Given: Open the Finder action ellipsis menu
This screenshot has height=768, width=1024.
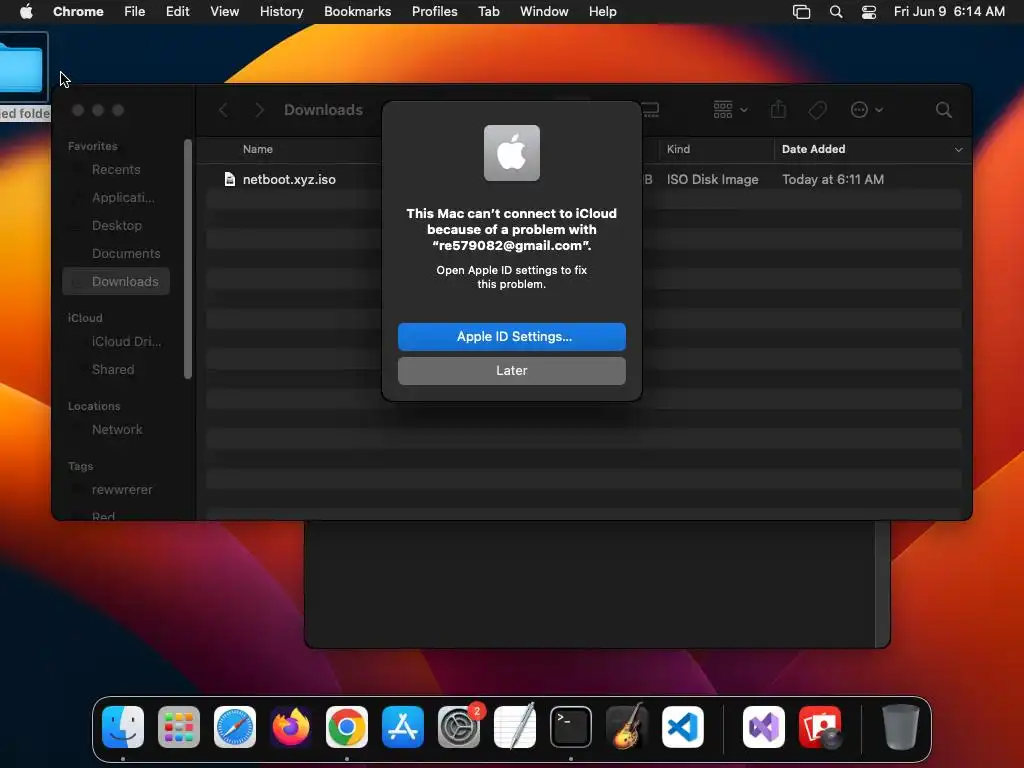Looking at the screenshot, I should click(867, 110).
